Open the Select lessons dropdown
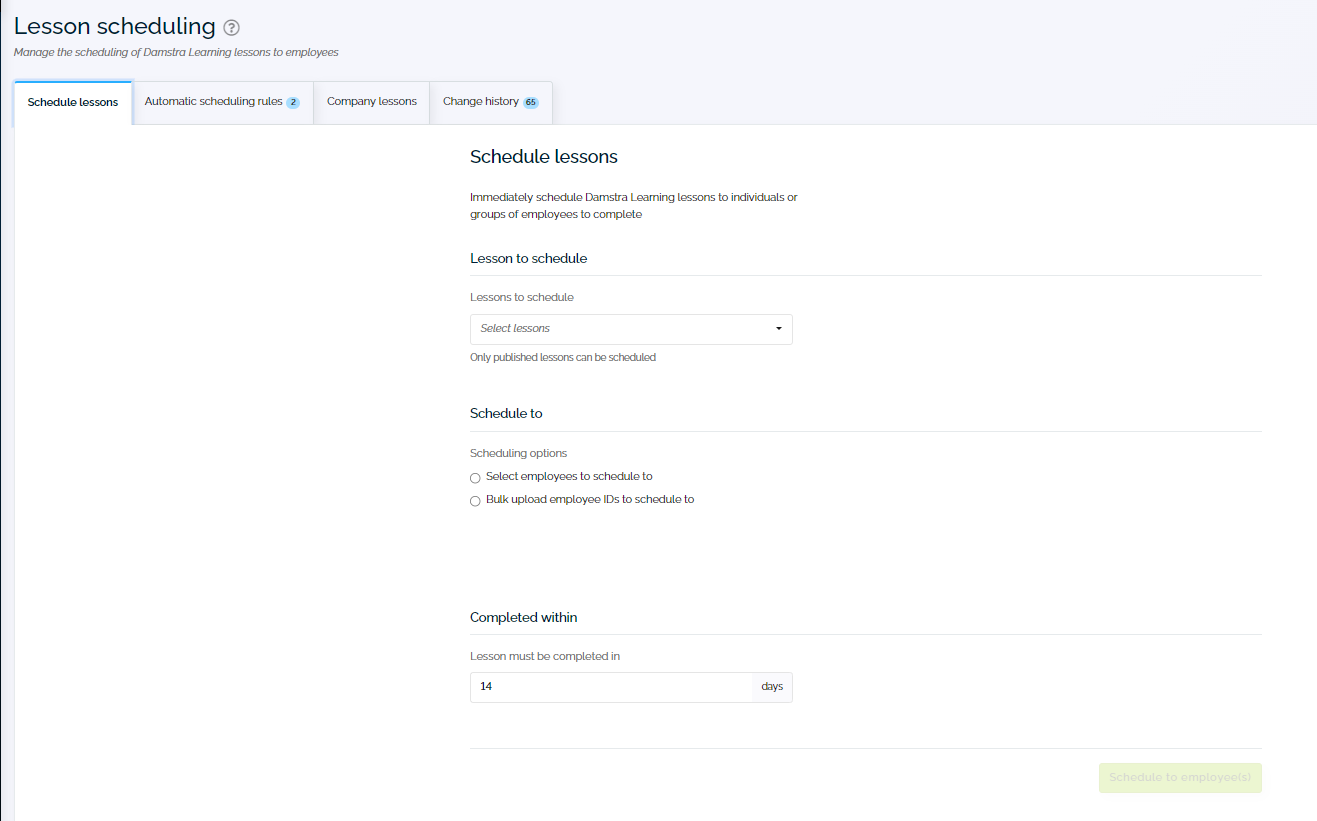Screen dimensions: 1317x821 631,328
